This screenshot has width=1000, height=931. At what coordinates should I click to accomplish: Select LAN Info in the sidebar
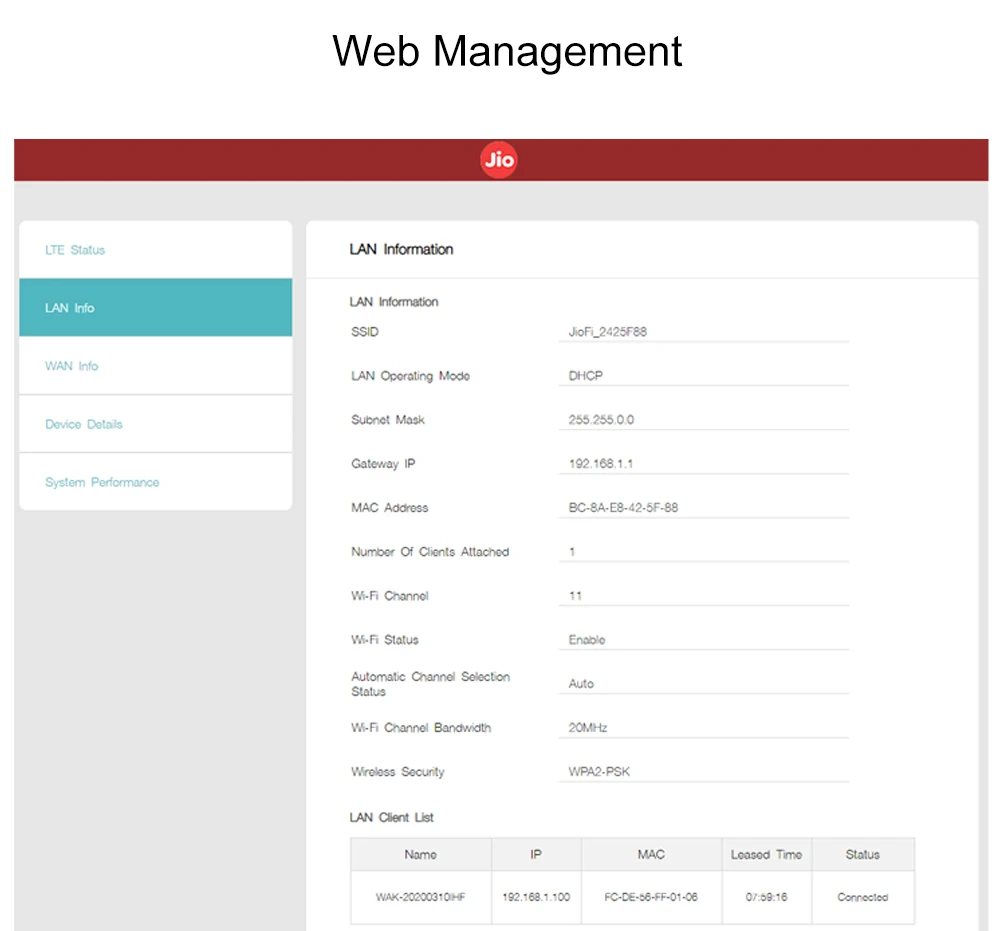click(156, 307)
